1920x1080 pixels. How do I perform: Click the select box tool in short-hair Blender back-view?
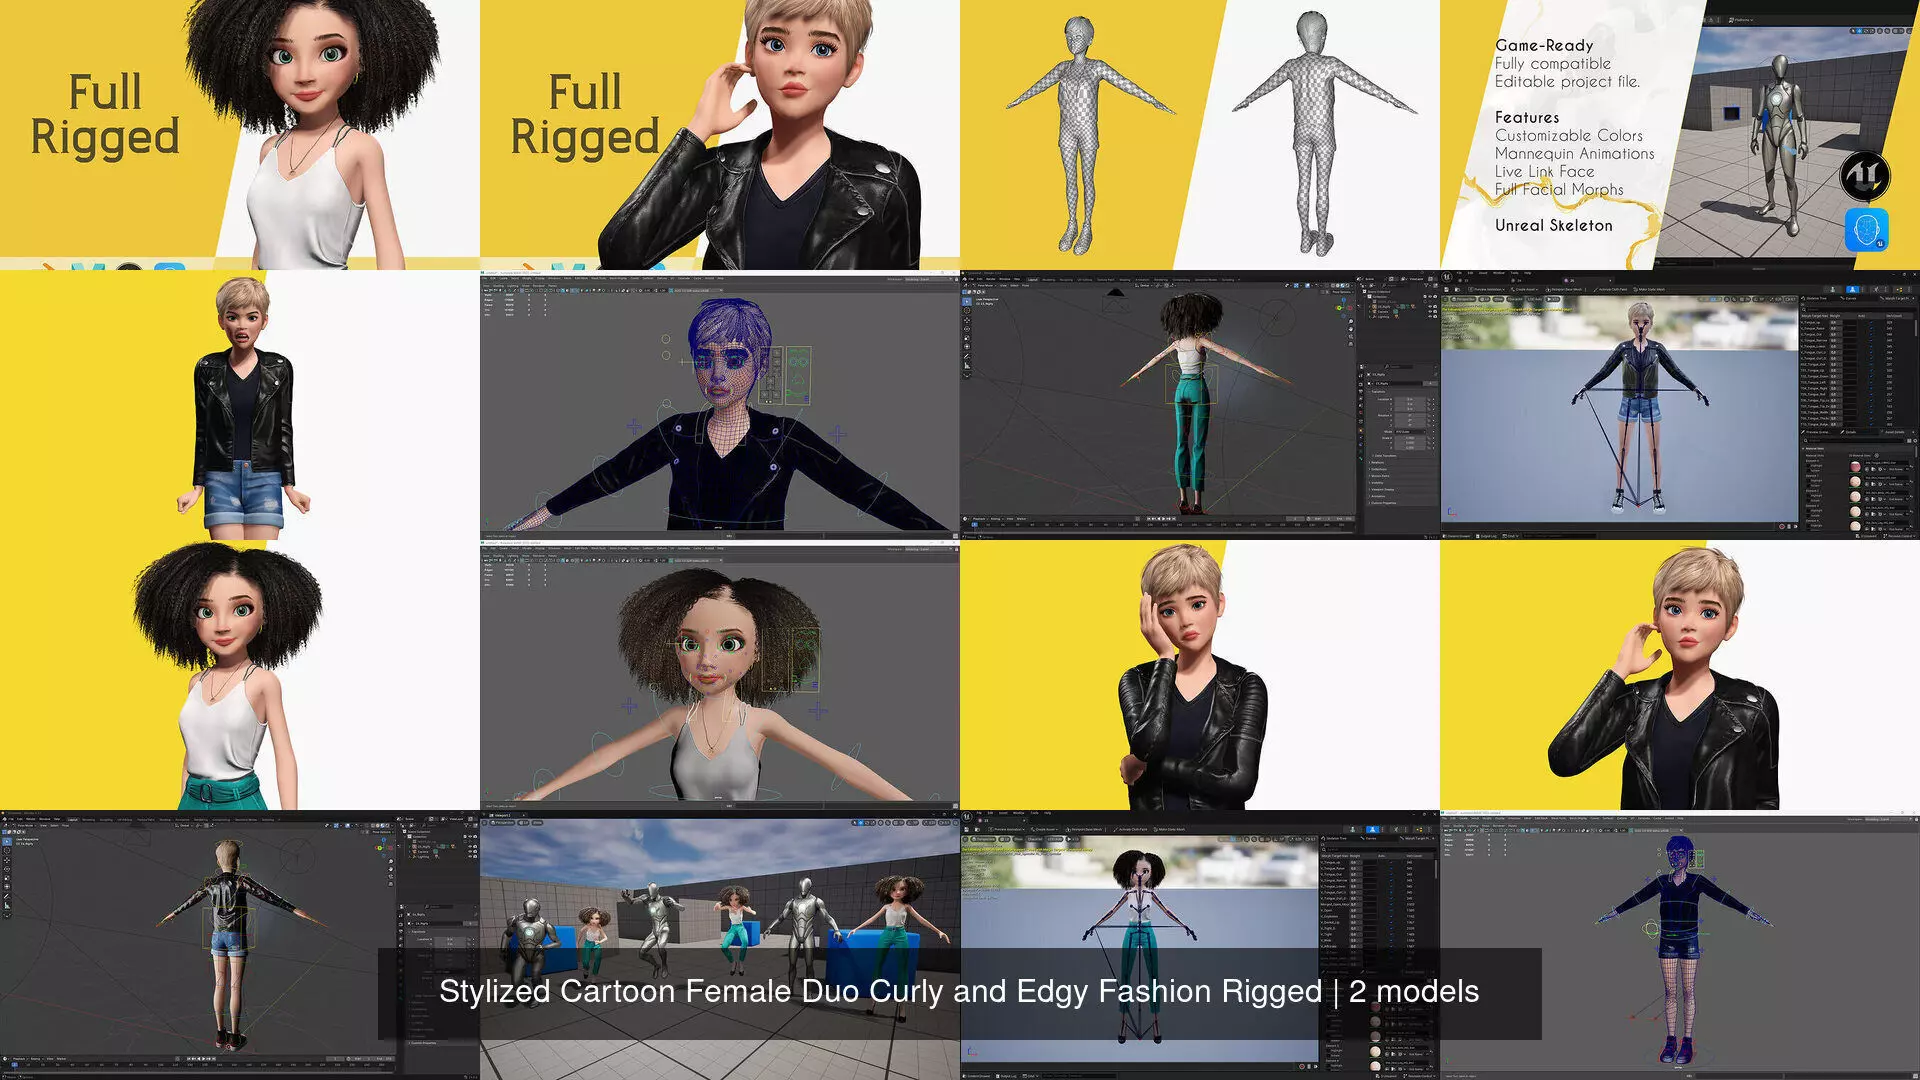pyautogui.click(x=7, y=841)
